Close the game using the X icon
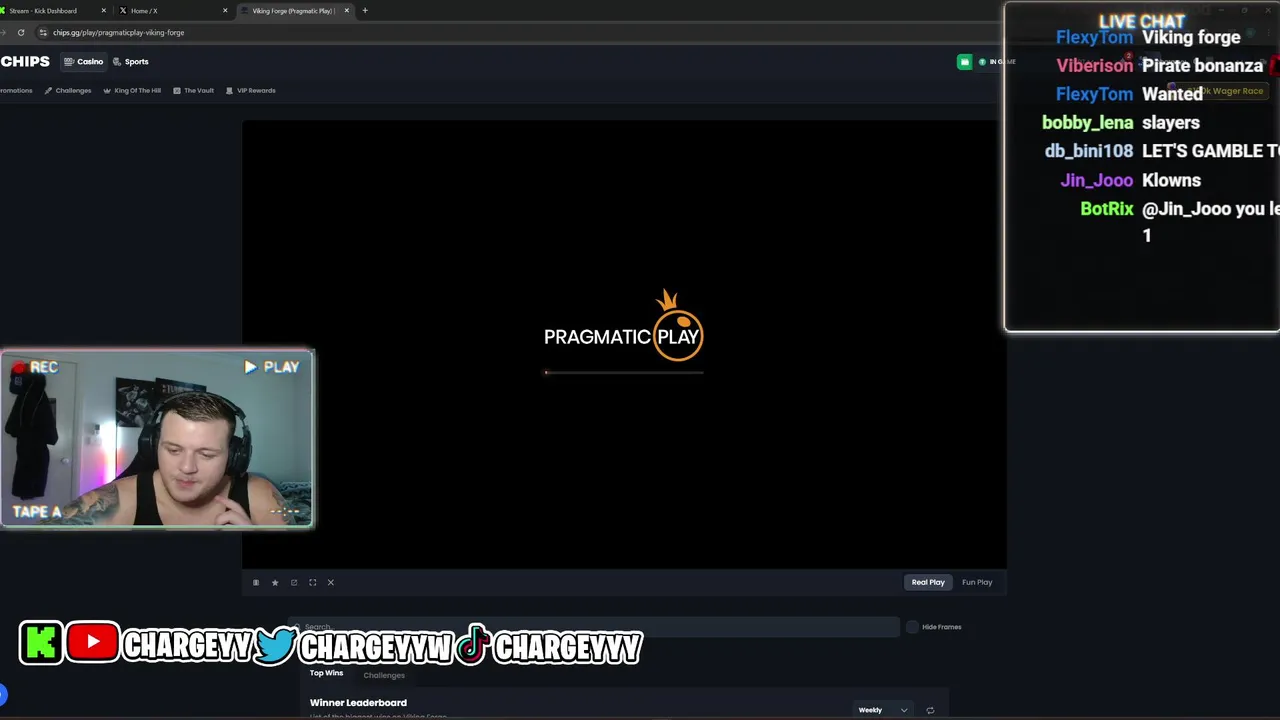This screenshot has width=1280, height=720. [331, 582]
